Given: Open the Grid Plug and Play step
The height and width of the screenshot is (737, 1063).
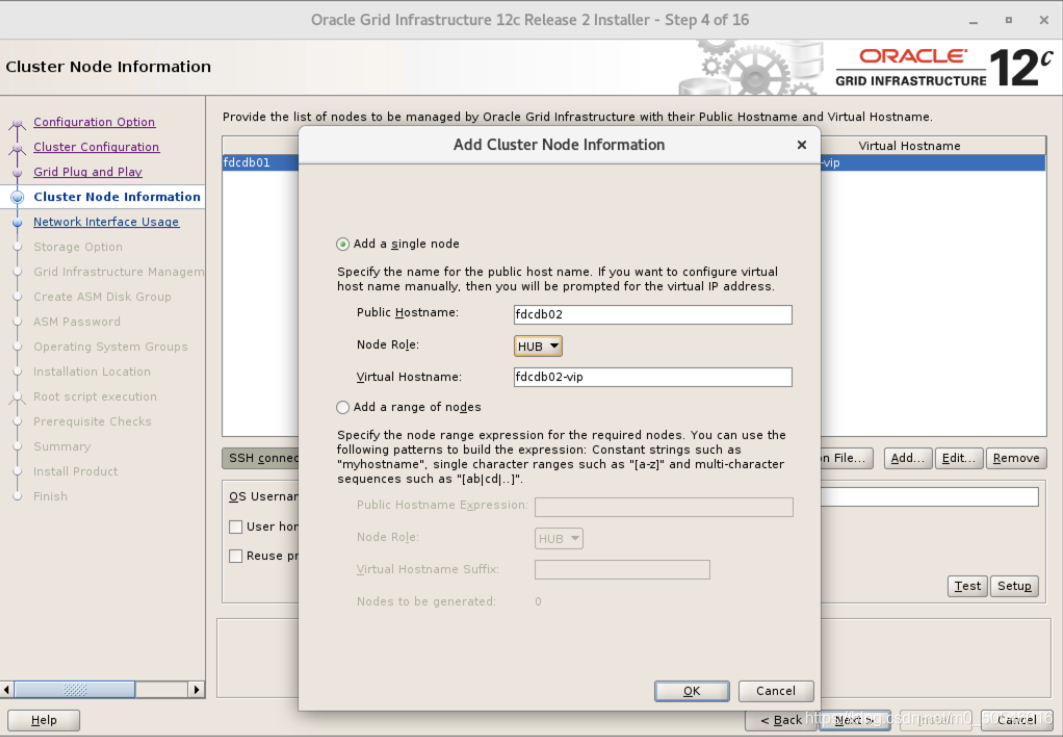Looking at the screenshot, I should (x=87, y=172).
